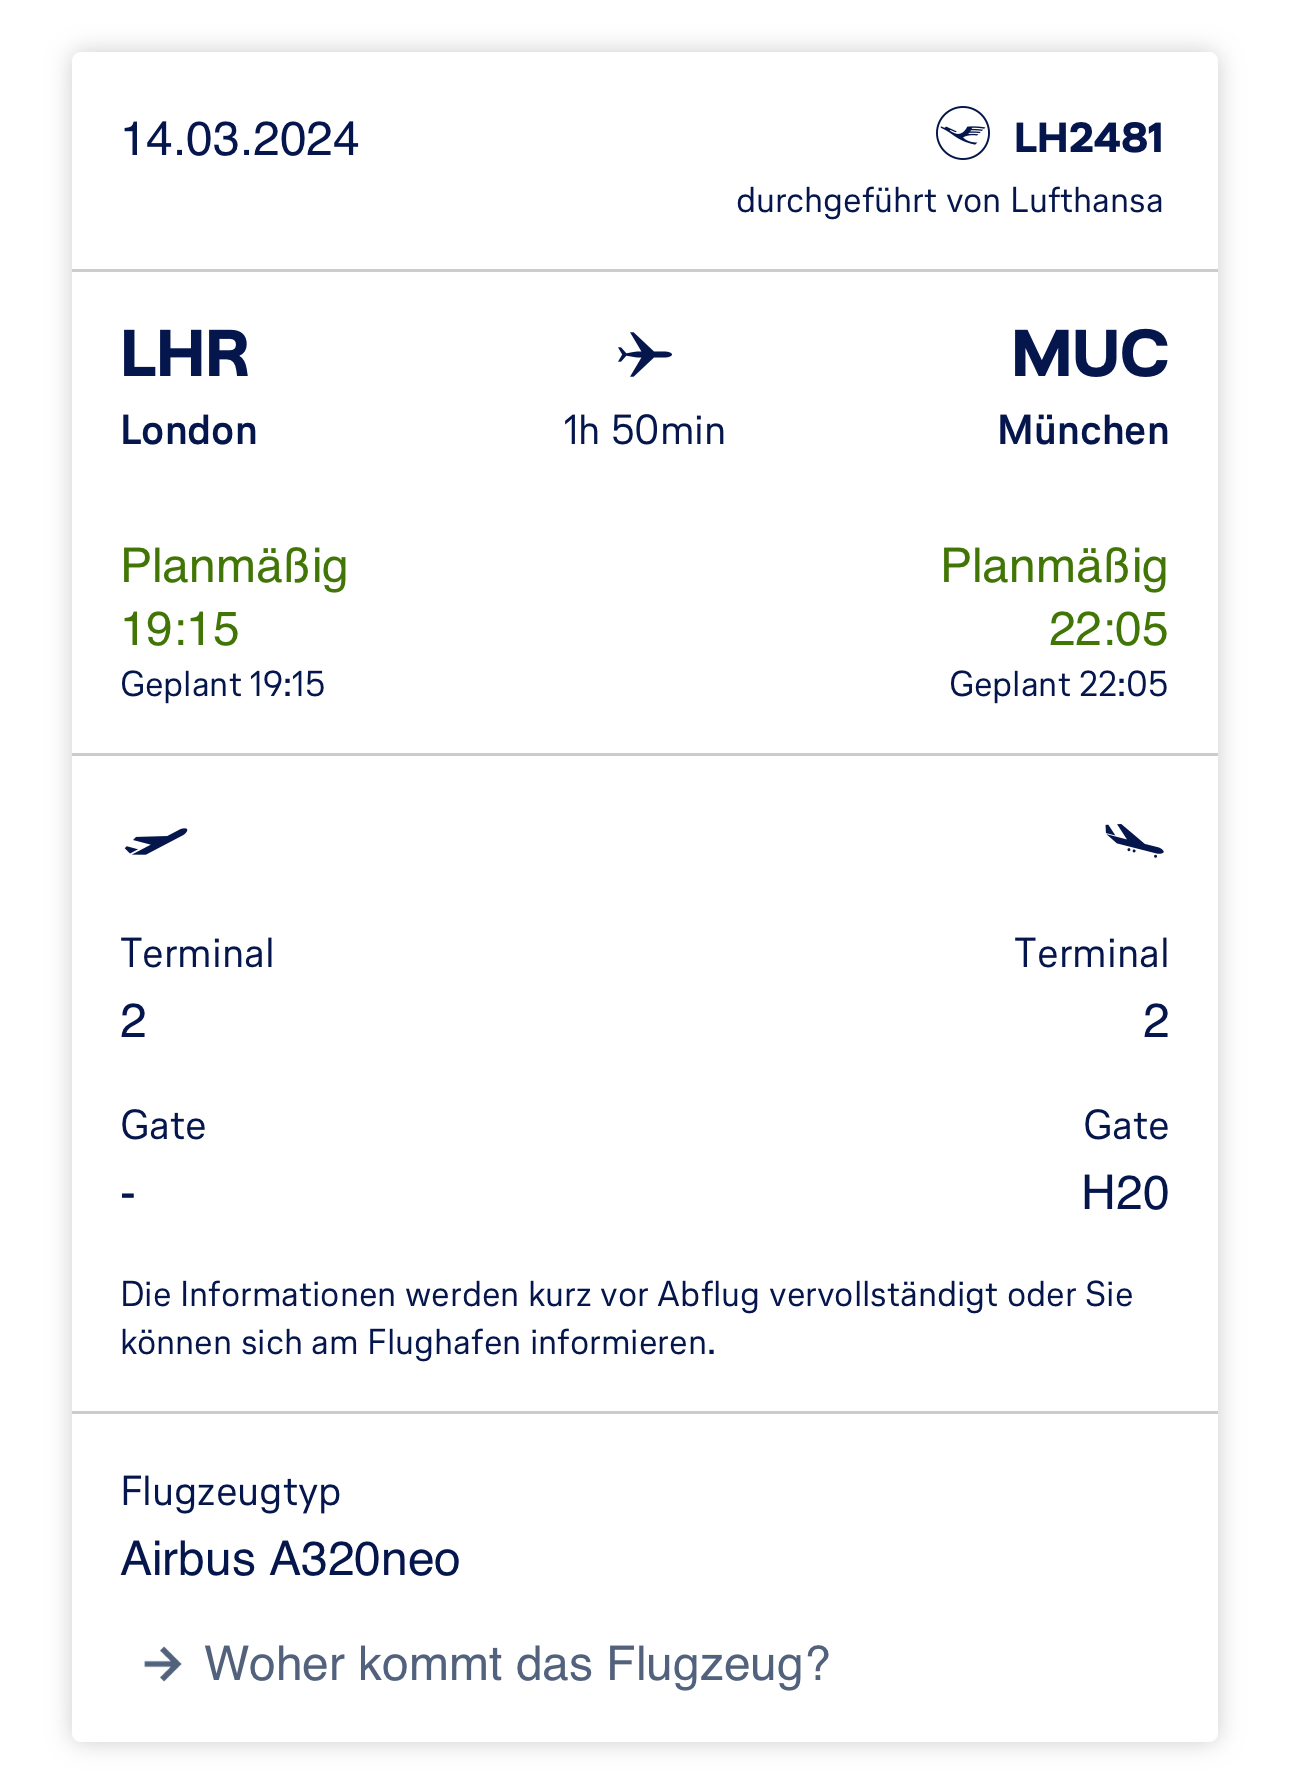Click flight number LH2481

click(1089, 138)
